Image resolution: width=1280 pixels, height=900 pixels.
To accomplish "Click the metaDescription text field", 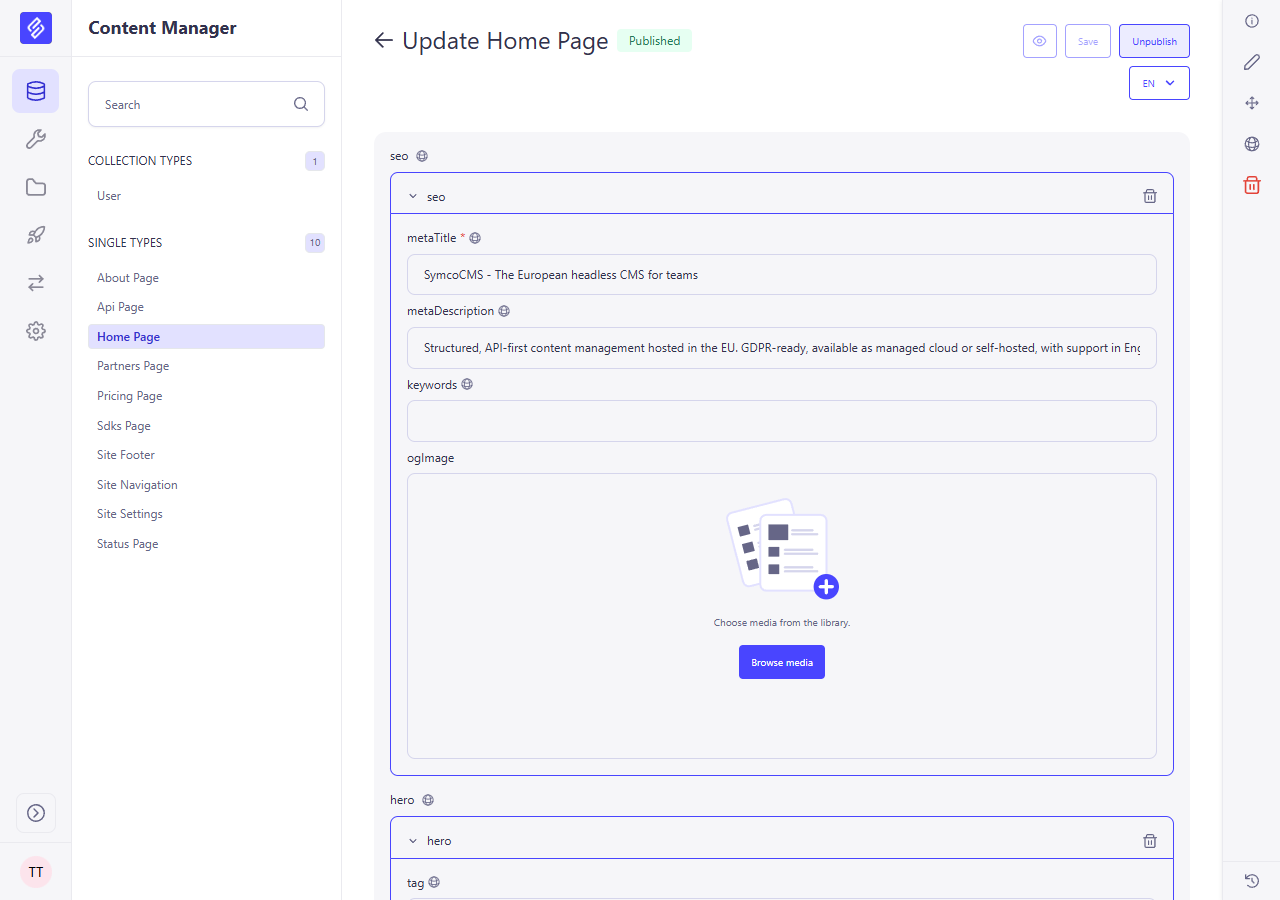I will [782, 348].
